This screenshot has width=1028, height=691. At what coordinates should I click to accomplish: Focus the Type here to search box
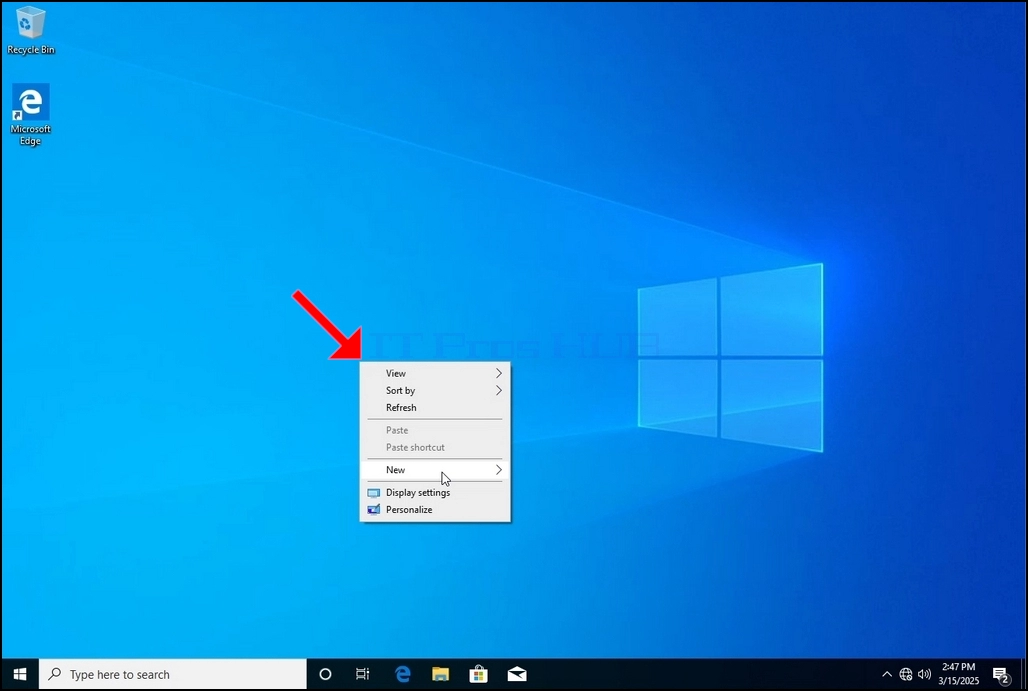pos(173,674)
